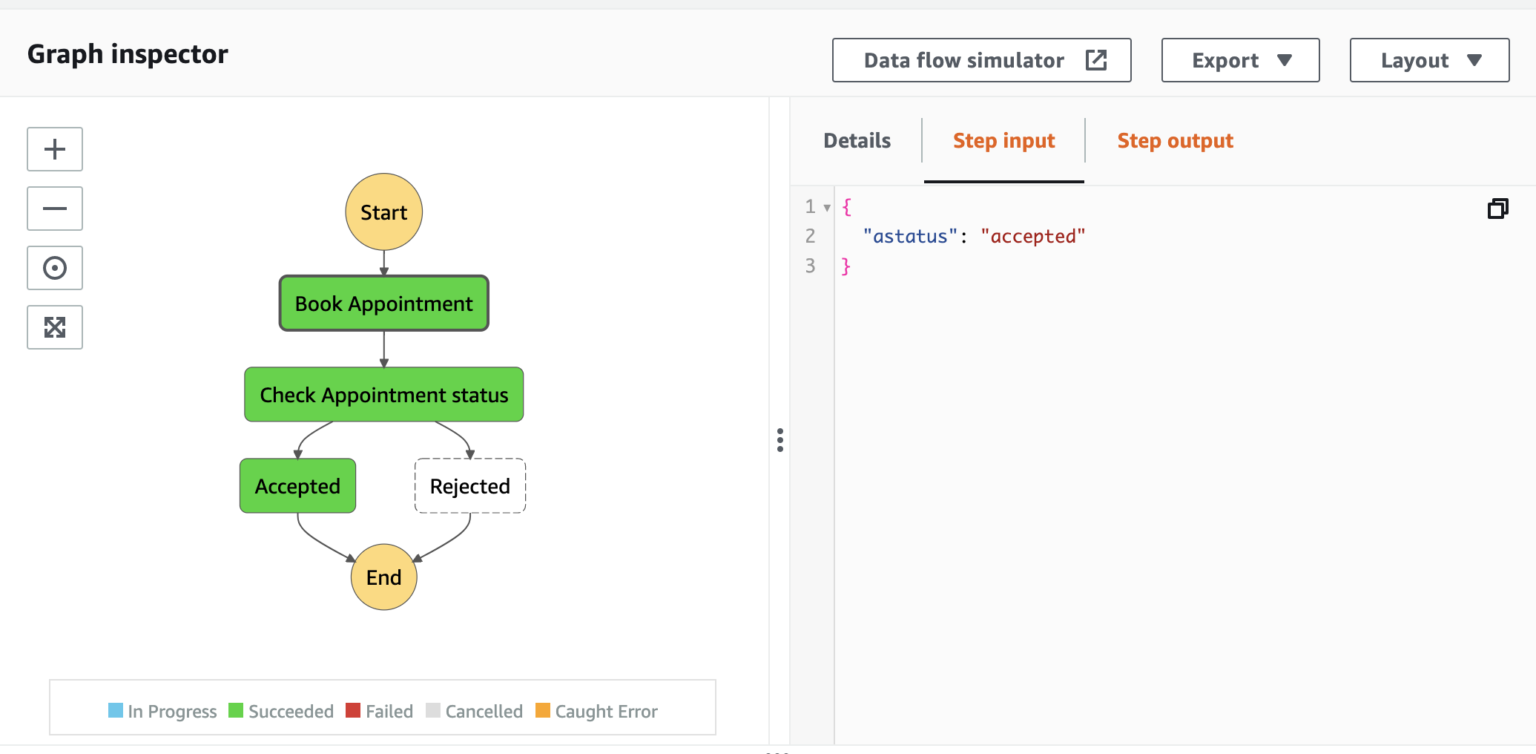Click the zoom out icon on the graph

pyautogui.click(x=54, y=208)
